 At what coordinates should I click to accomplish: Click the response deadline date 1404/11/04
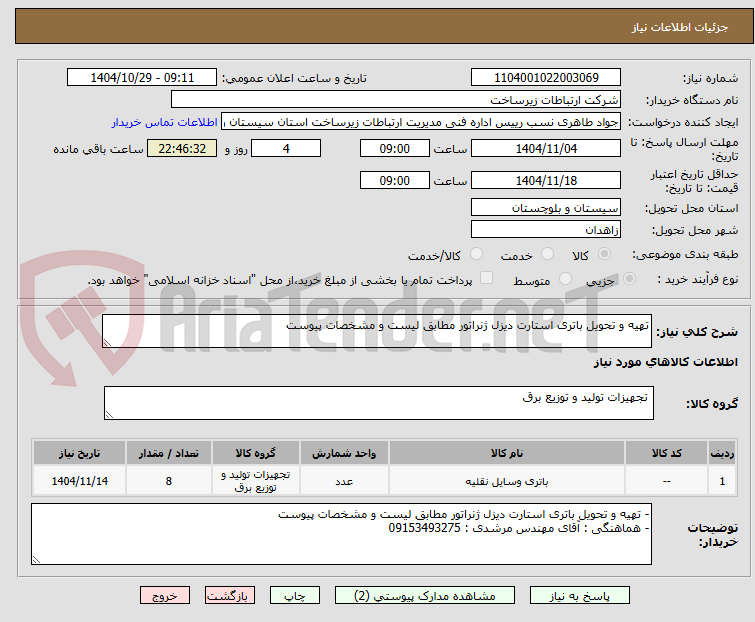pyautogui.click(x=546, y=148)
